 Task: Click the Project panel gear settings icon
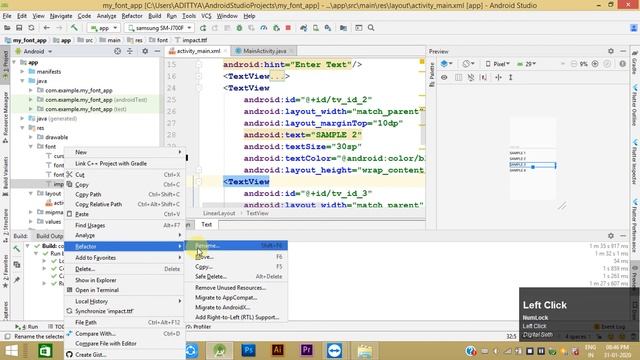click(x=145, y=51)
